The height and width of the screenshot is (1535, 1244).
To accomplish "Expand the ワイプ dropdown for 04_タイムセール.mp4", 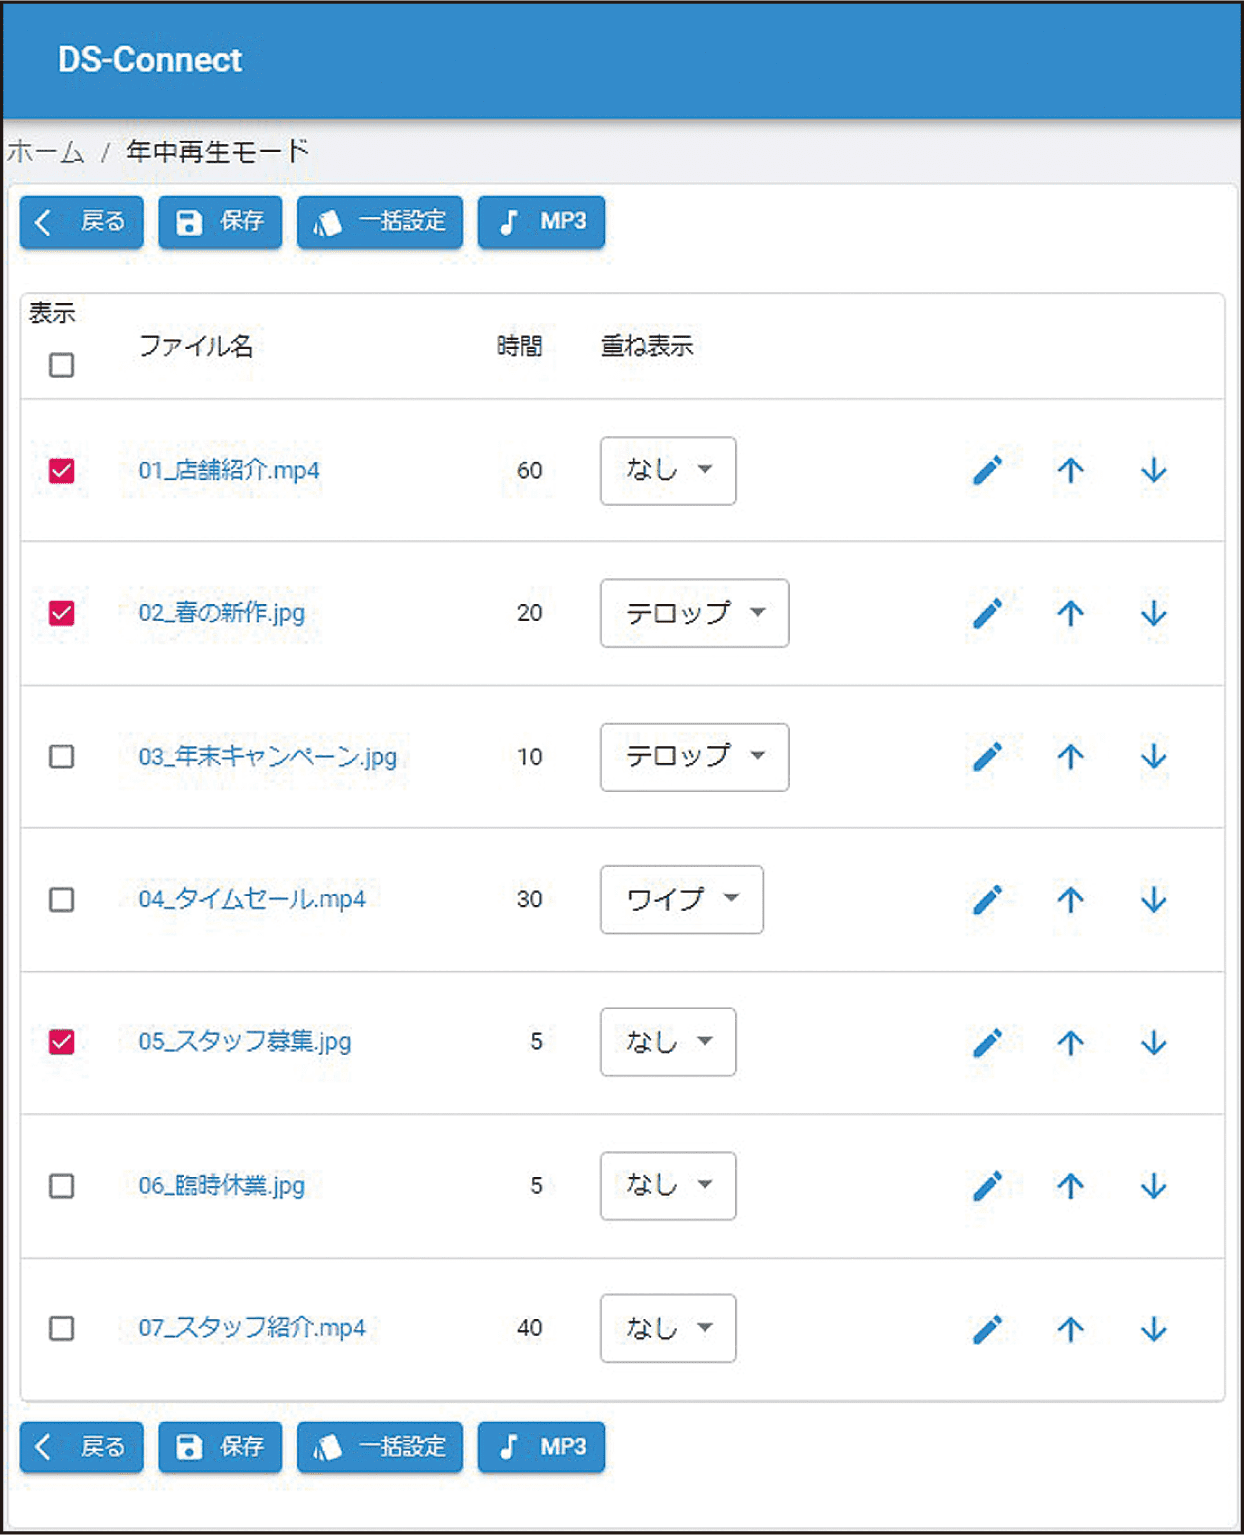I will click(x=681, y=900).
